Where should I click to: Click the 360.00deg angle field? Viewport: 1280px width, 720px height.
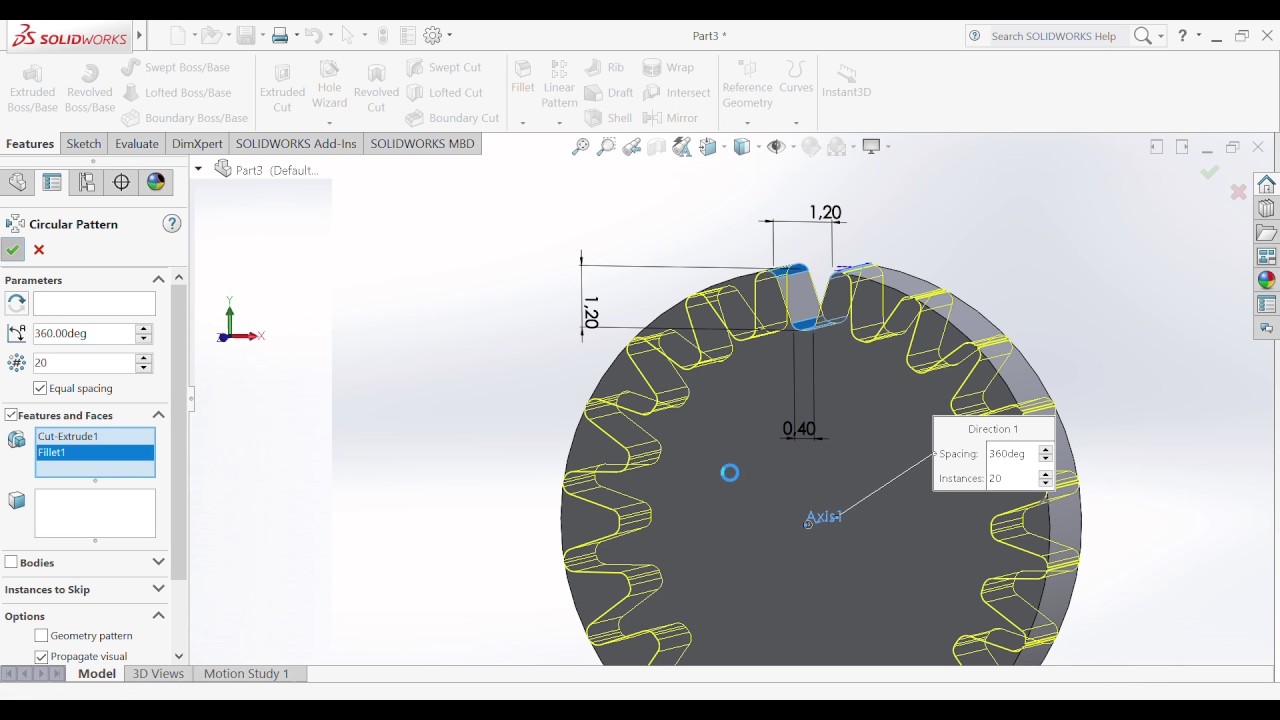click(84, 333)
